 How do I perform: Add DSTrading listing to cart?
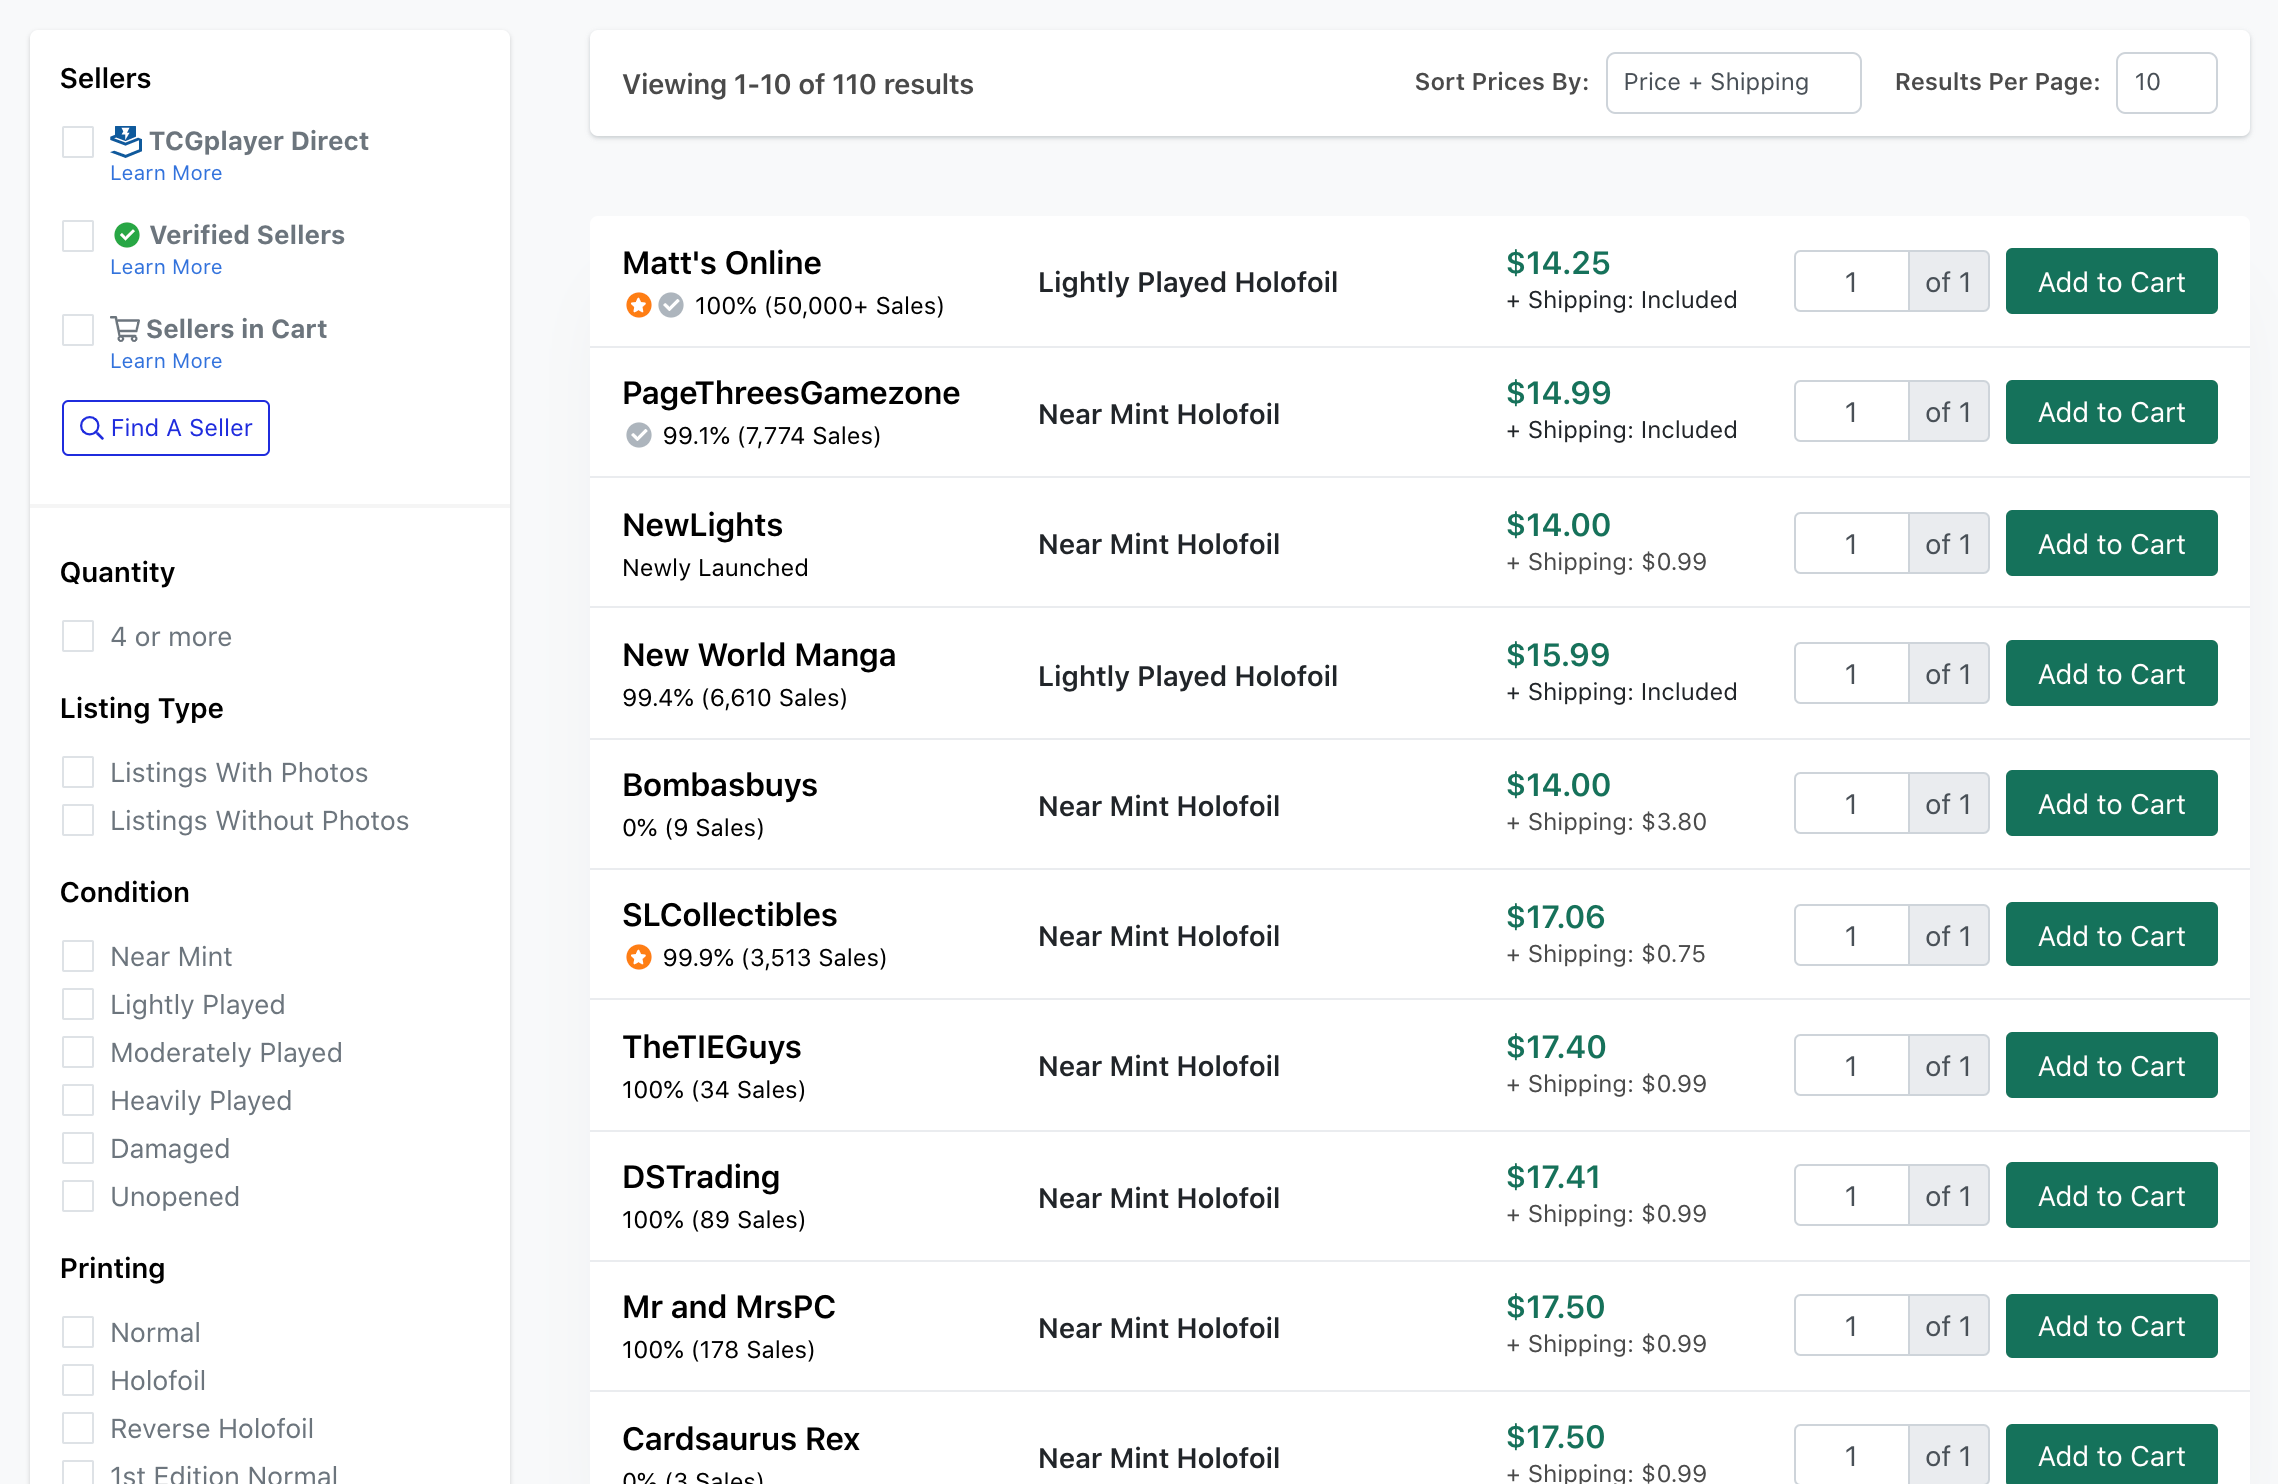pos(2111,1196)
